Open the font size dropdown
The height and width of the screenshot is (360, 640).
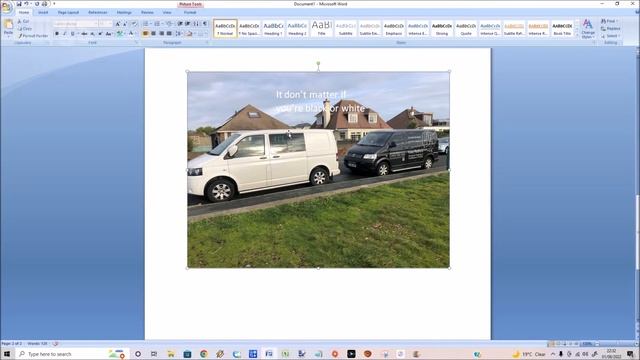click(109, 24)
